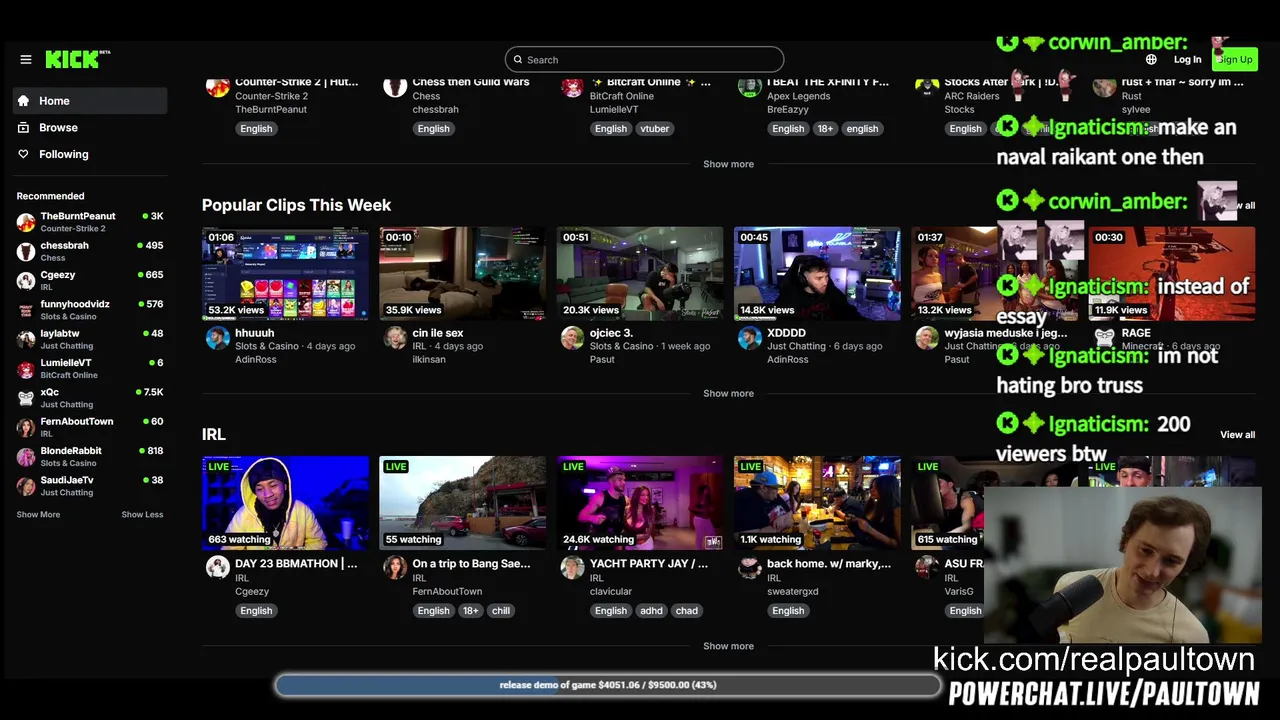Open LumielleVT in the recommended list
Image resolution: width=1280 pixels, height=720 pixels.
[90, 368]
